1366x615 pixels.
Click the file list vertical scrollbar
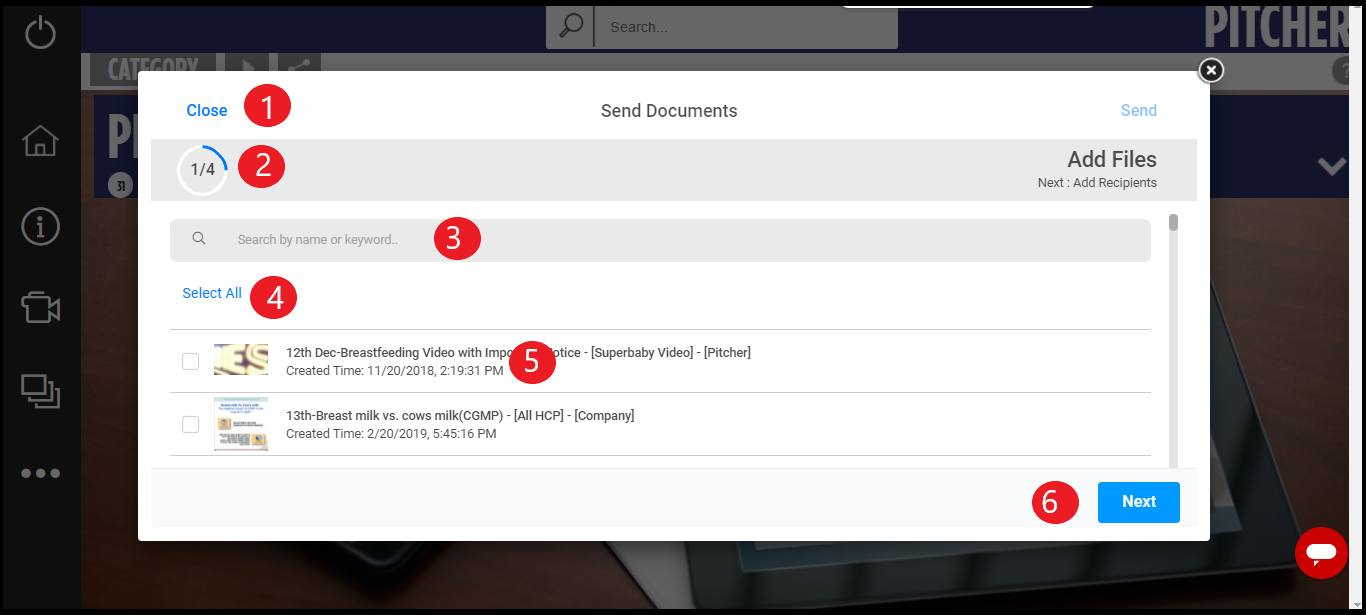(x=1173, y=340)
